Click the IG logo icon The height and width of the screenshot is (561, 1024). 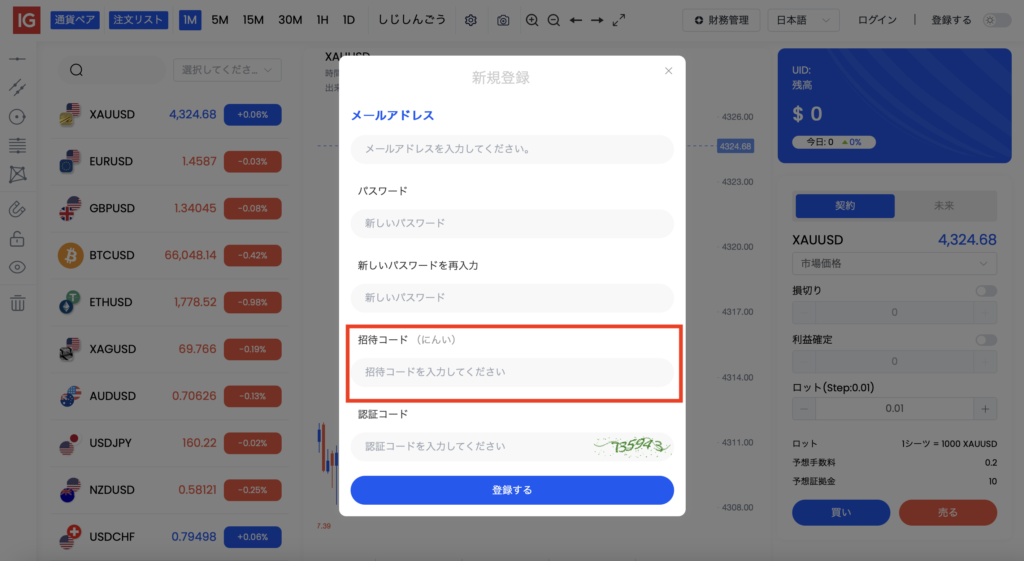click(26, 20)
